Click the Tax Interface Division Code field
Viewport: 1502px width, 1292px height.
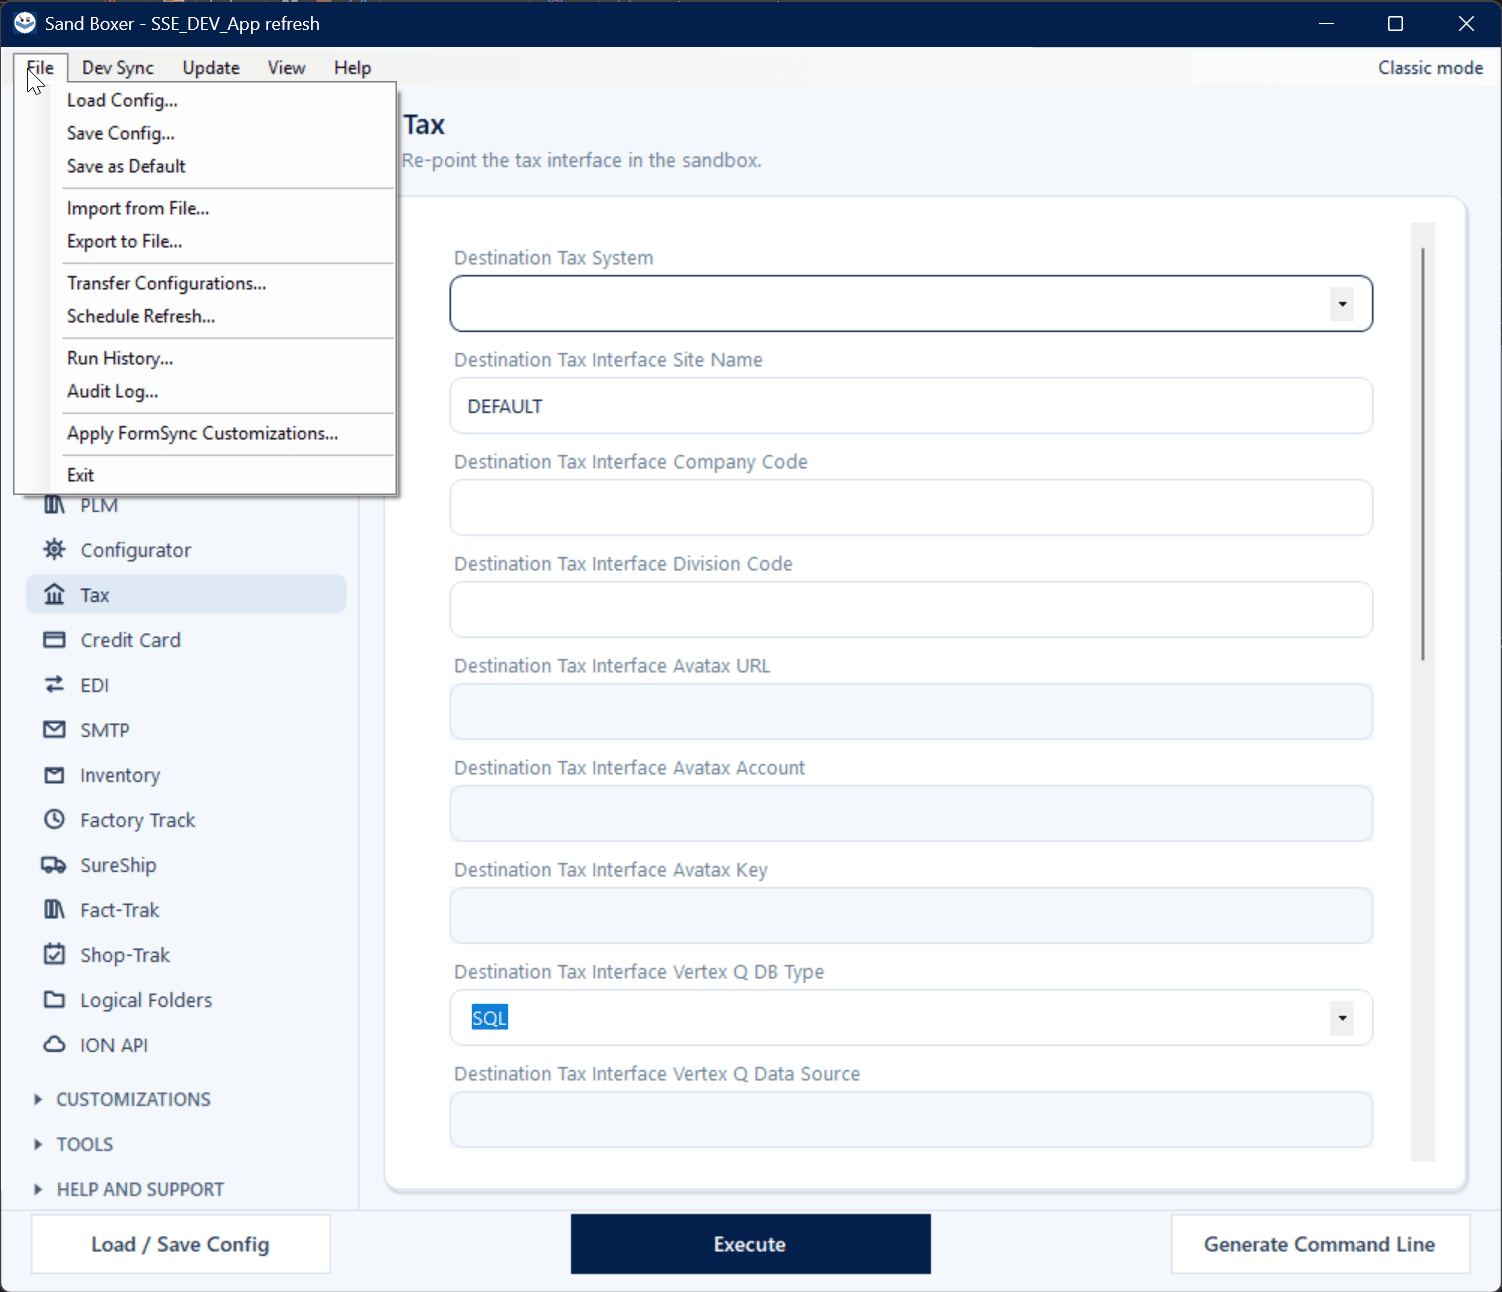911,610
